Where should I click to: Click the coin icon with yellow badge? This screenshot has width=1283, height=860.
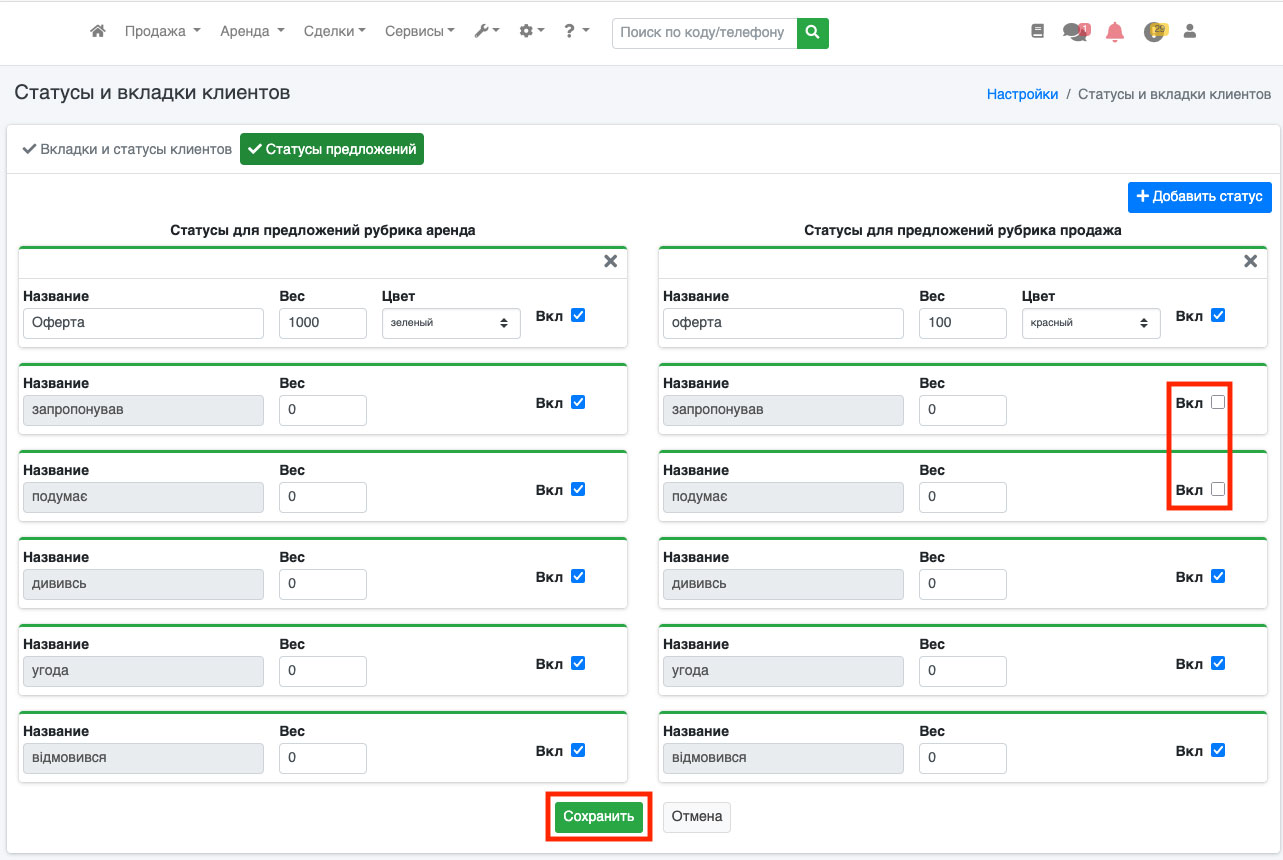[x=1154, y=32]
